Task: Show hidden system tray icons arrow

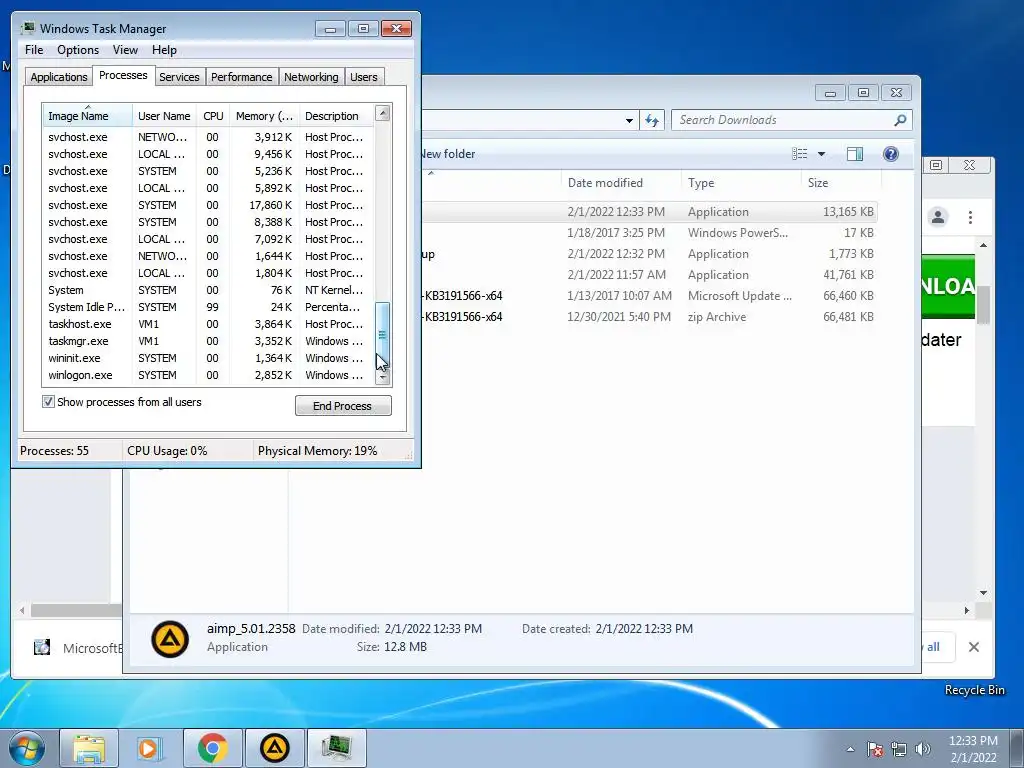Action: [850, 749]
